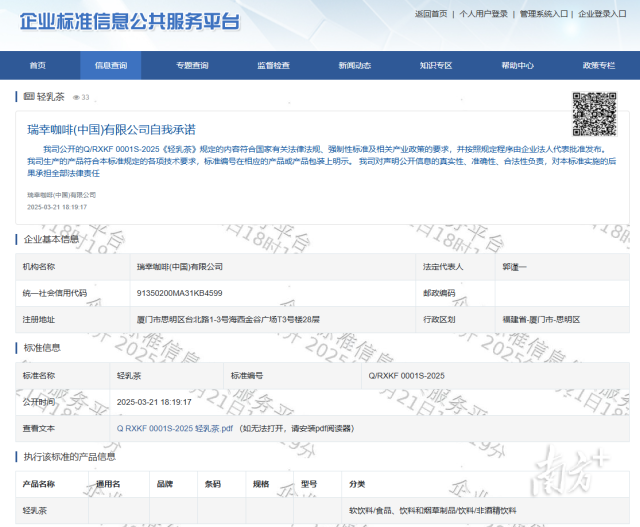
Task: Click the icon before 轻乳茶 title
Action: tap(29, 96)
